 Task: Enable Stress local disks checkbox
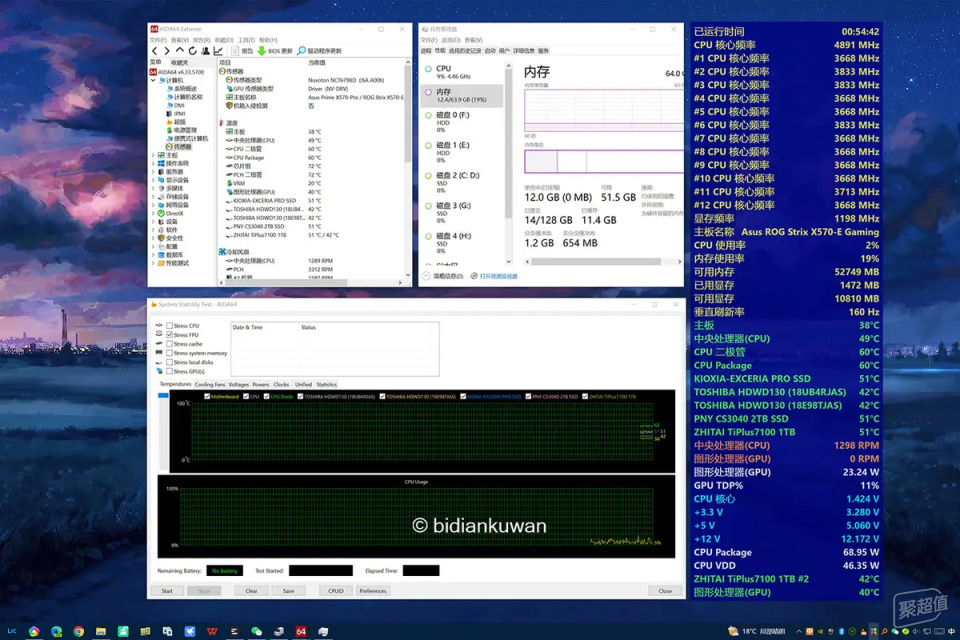click(x=170, y=363)
